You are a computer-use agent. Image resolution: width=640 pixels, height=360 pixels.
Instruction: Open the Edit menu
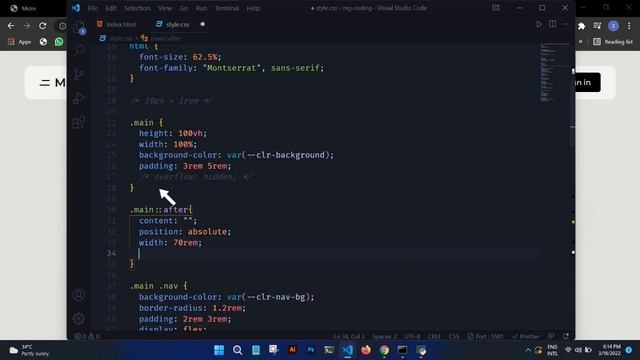[x=111, y=8]
